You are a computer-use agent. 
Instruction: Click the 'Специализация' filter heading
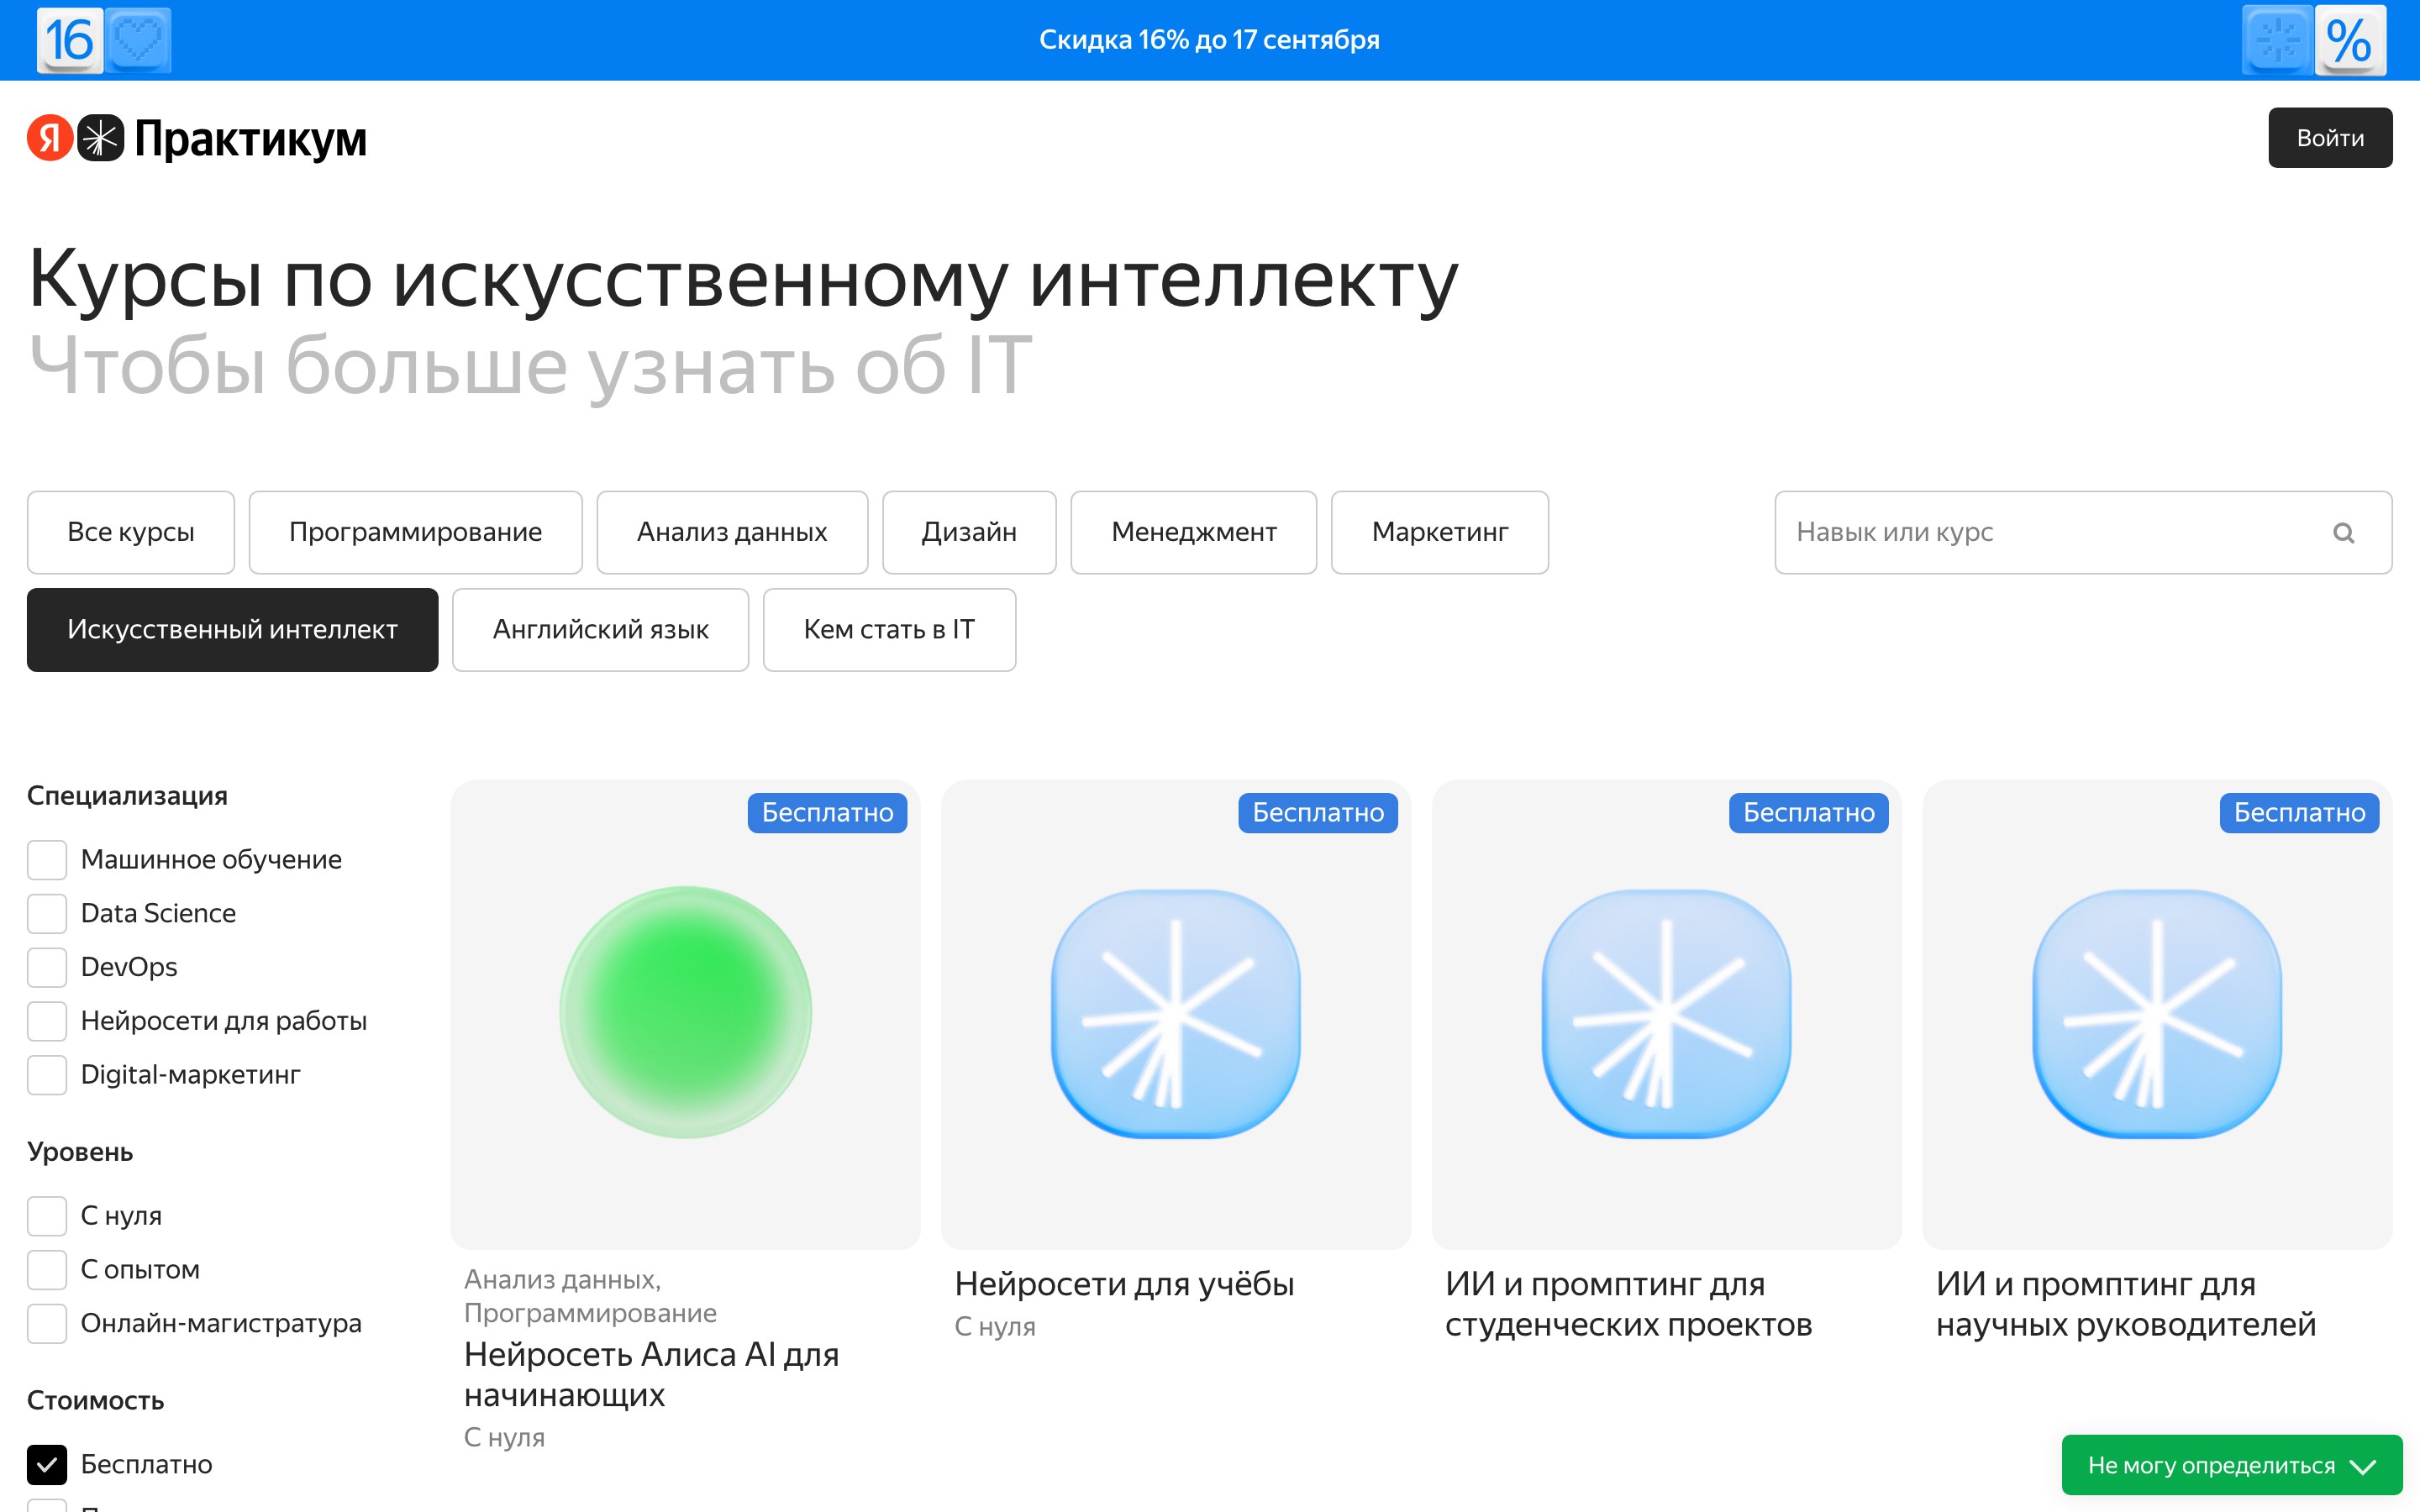click(x=127, y=796)
